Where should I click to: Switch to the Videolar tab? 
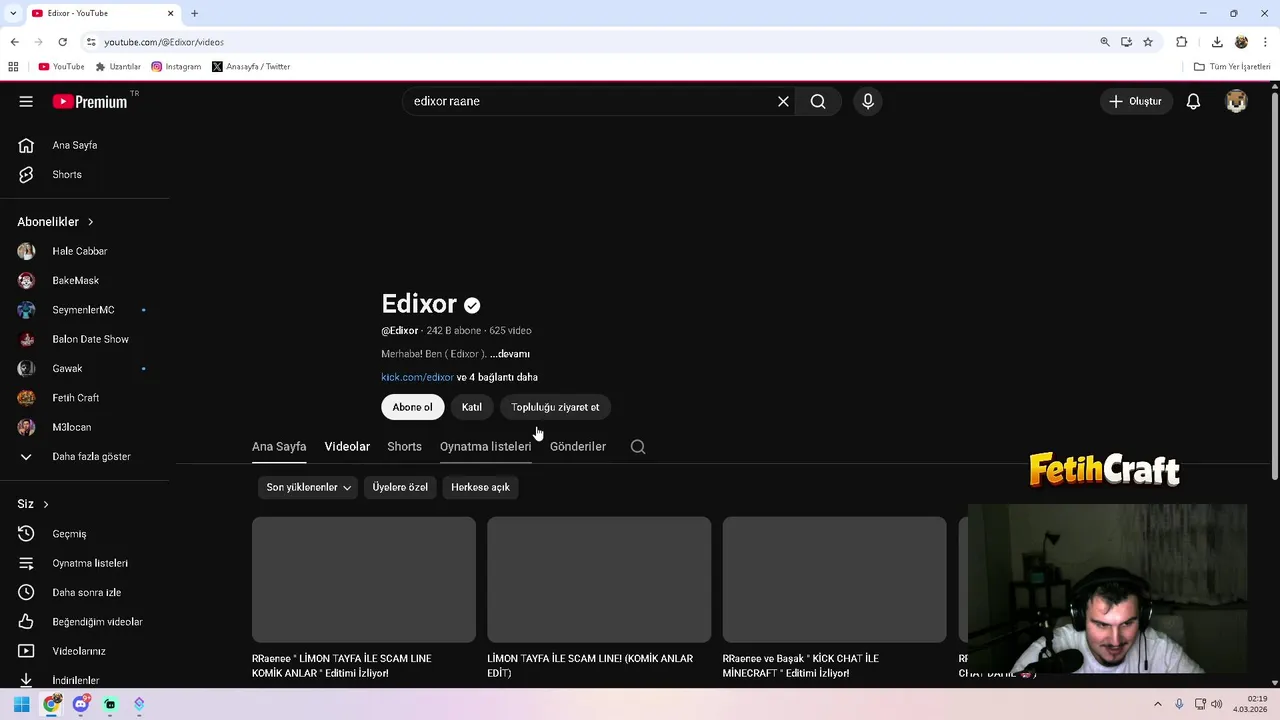(347, 446)
